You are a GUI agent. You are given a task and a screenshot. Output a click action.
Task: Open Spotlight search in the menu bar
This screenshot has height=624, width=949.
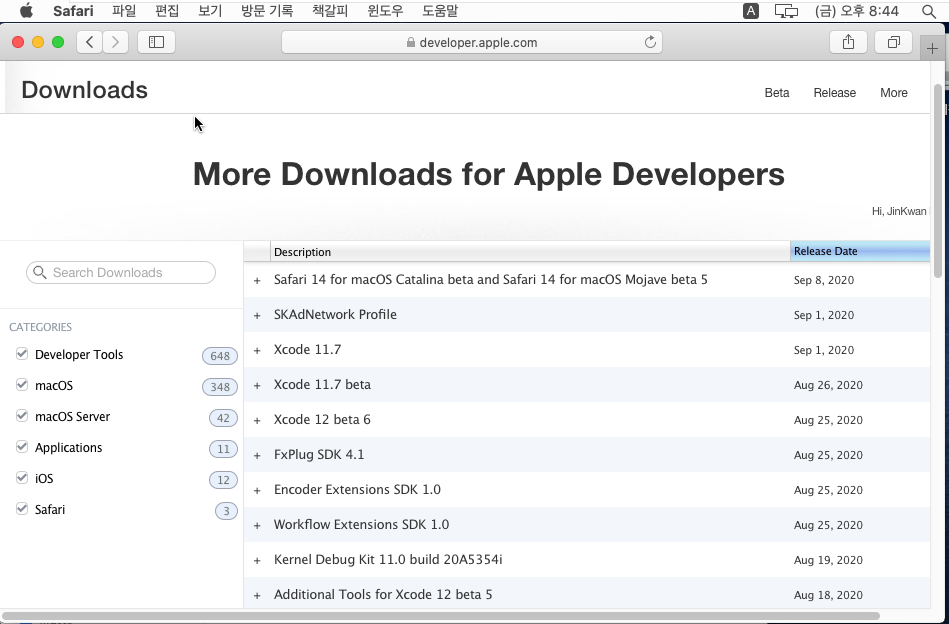(928, 11)
